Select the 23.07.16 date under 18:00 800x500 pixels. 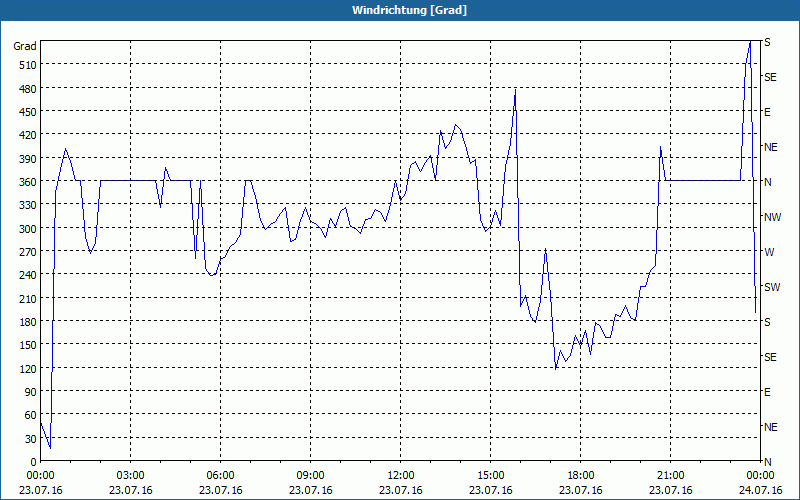coord(581,490)
